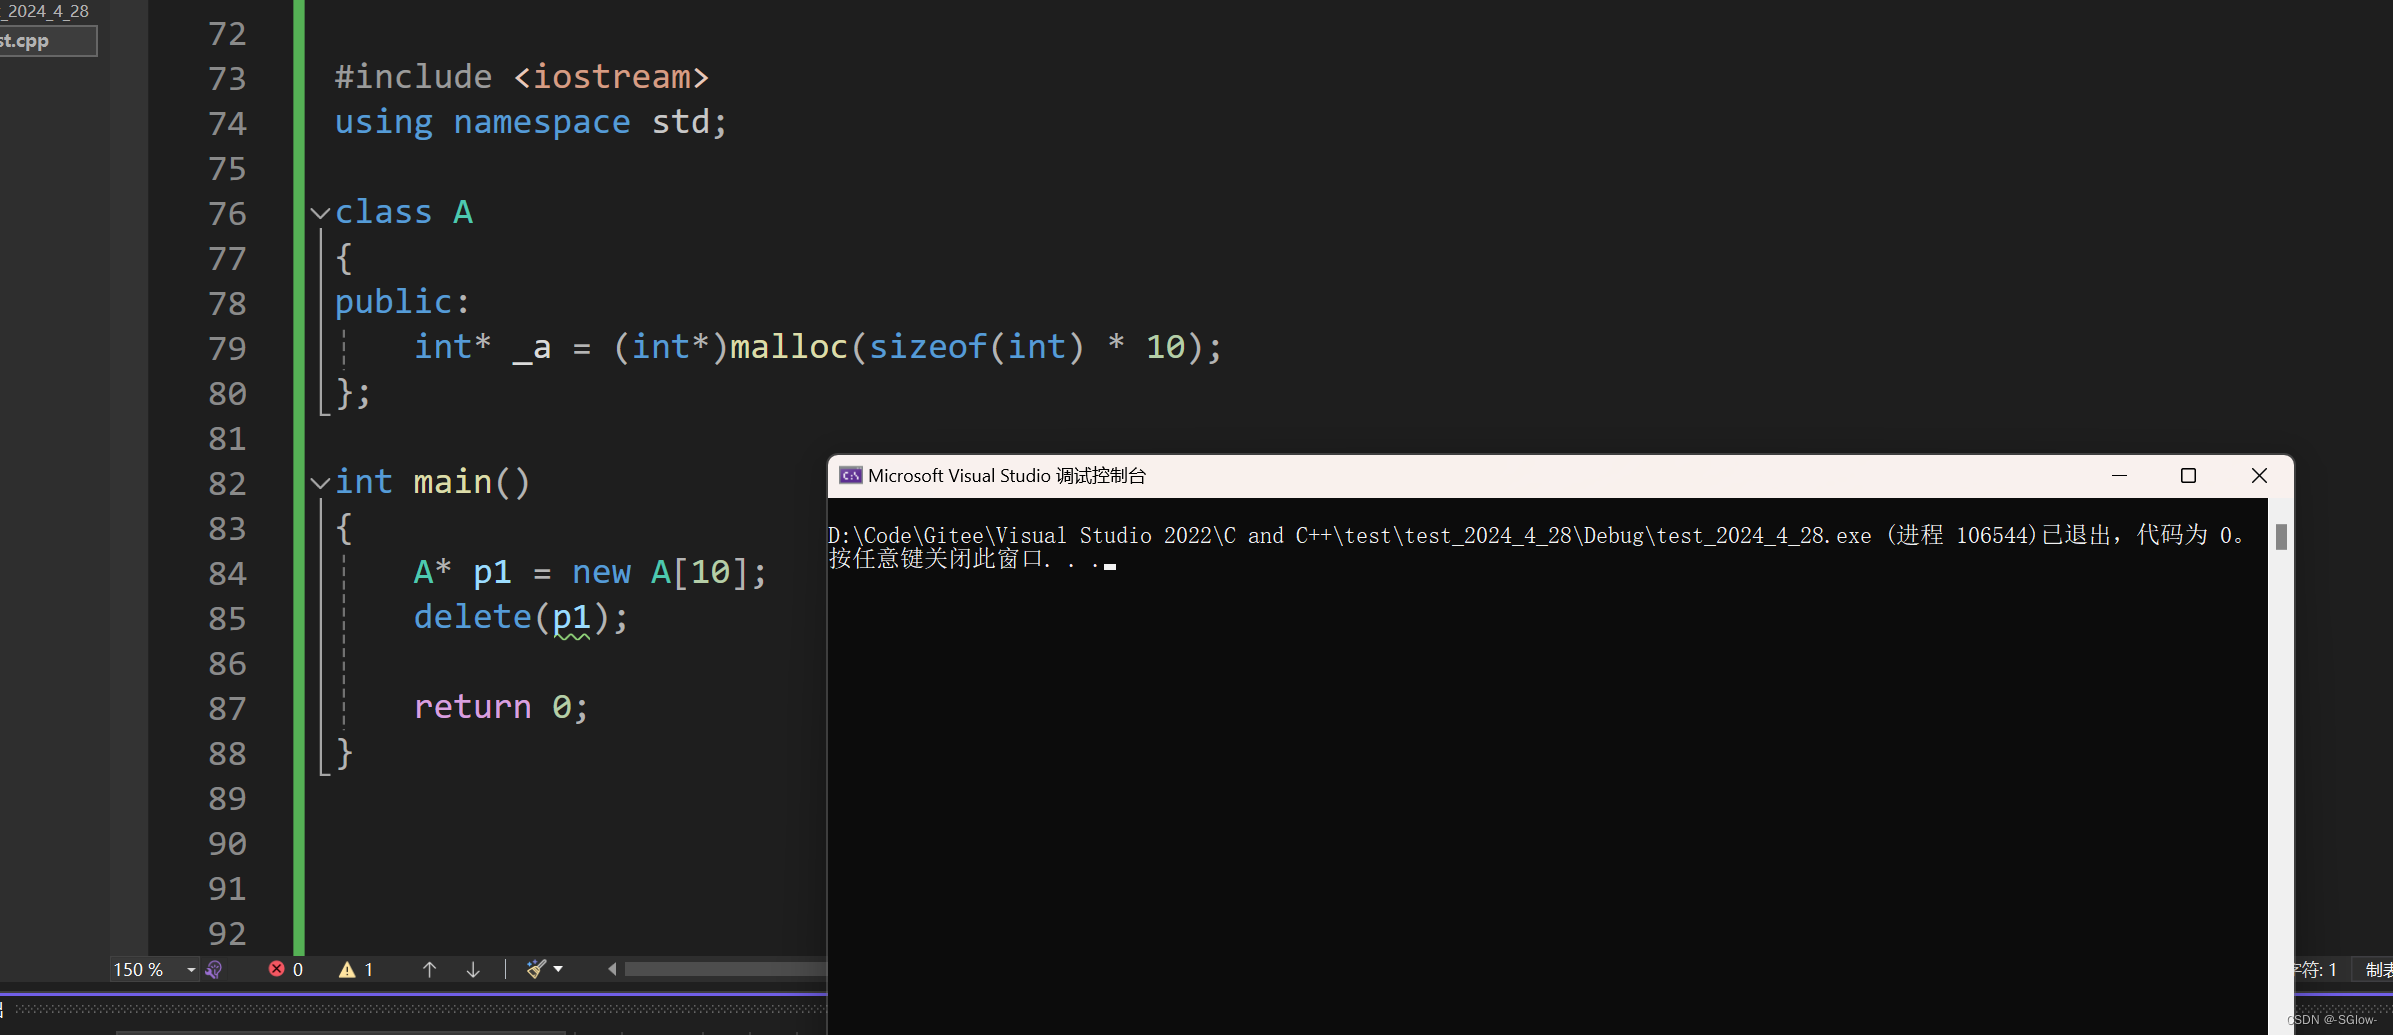Click the '按任意键关闭此窗口' console message
Image resolution: width=2393 pixels, height=1035 pixels.
point(935,559)
